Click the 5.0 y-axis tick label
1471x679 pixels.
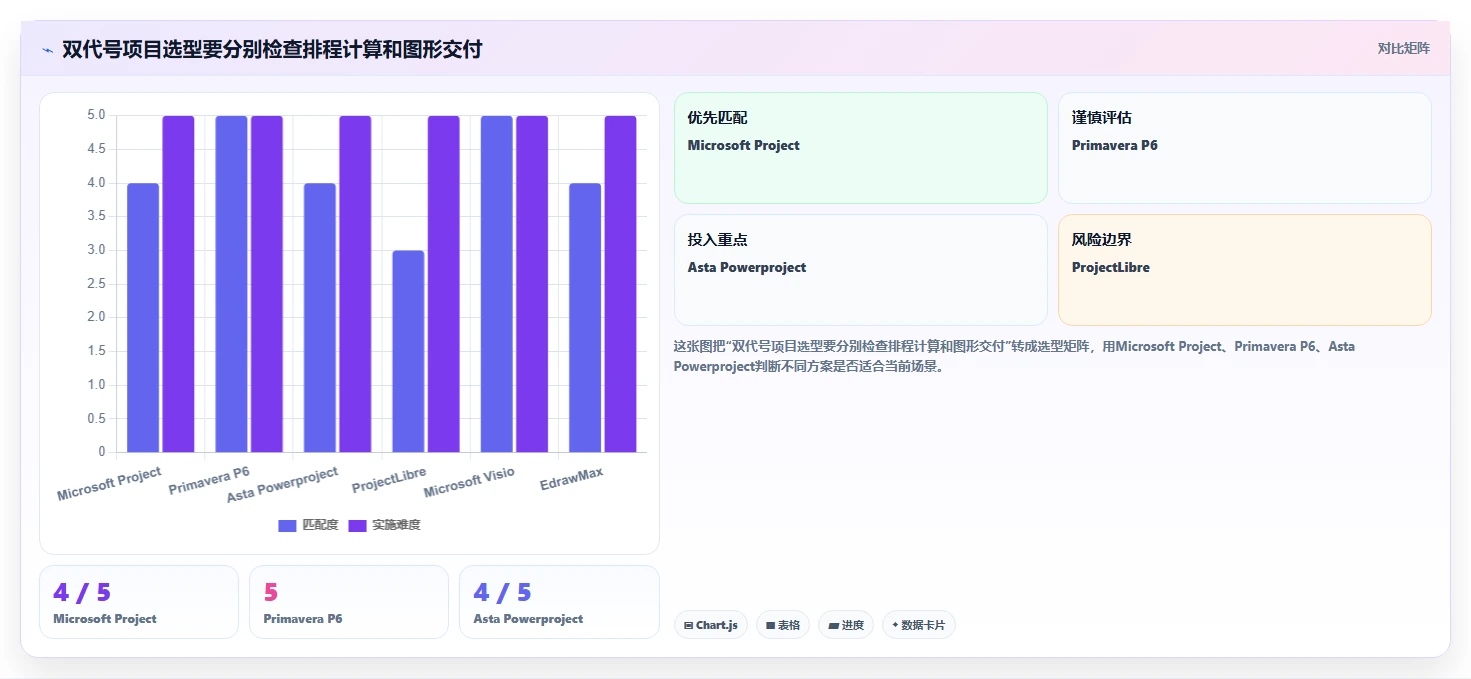pos(96,115)
